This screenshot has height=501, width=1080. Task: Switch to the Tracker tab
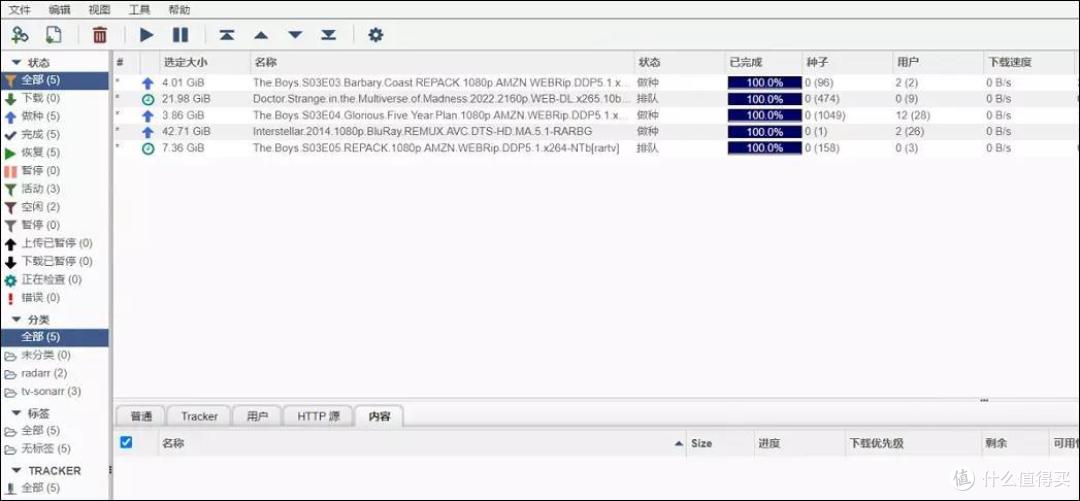pyautogui.click(x=199, y=416)
